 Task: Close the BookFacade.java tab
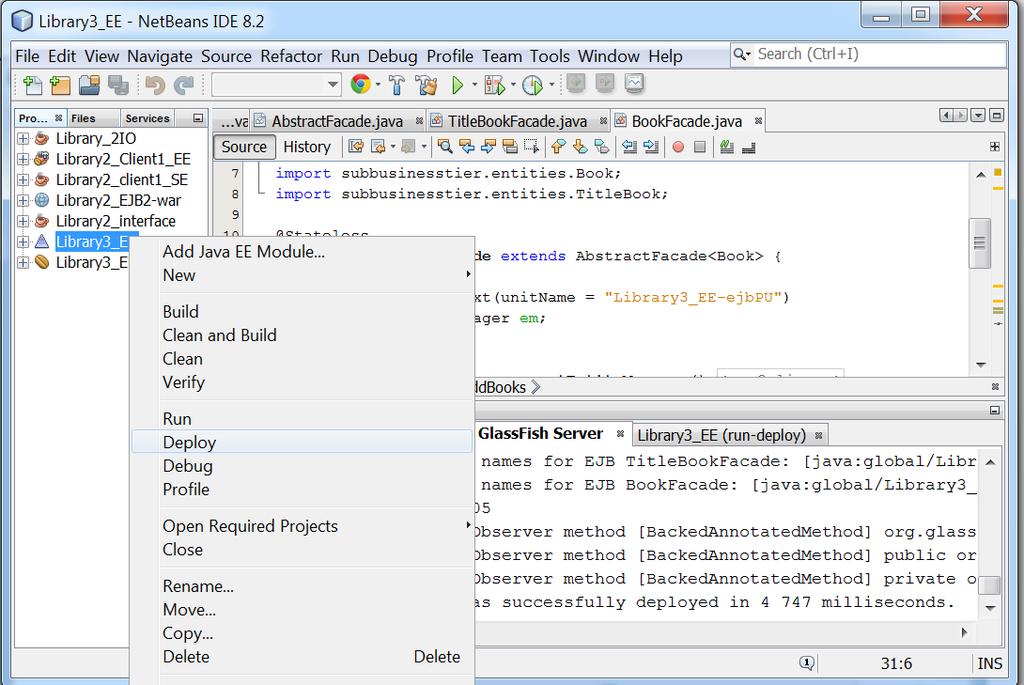coord(758,121)
